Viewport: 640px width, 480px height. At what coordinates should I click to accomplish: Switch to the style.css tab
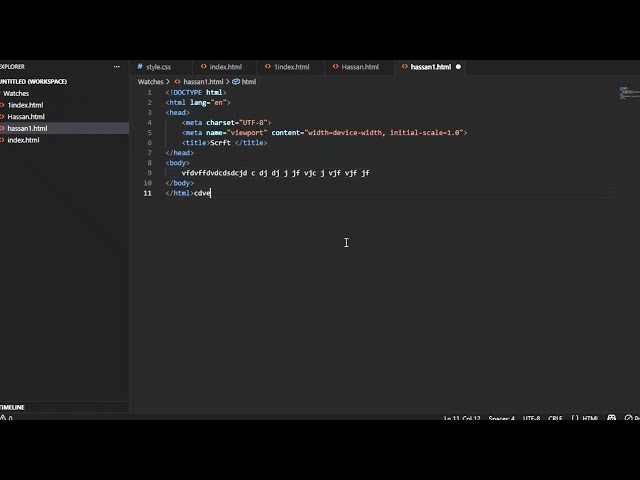pyautogui.click(x=158, y=67)
